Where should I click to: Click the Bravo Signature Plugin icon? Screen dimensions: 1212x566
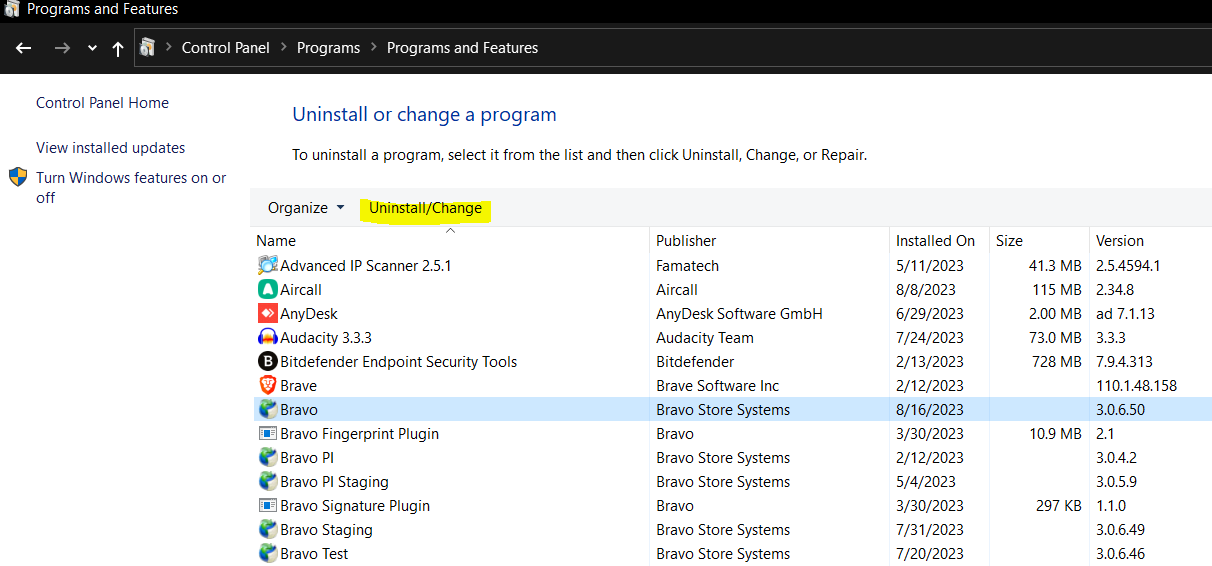[267, 506]
